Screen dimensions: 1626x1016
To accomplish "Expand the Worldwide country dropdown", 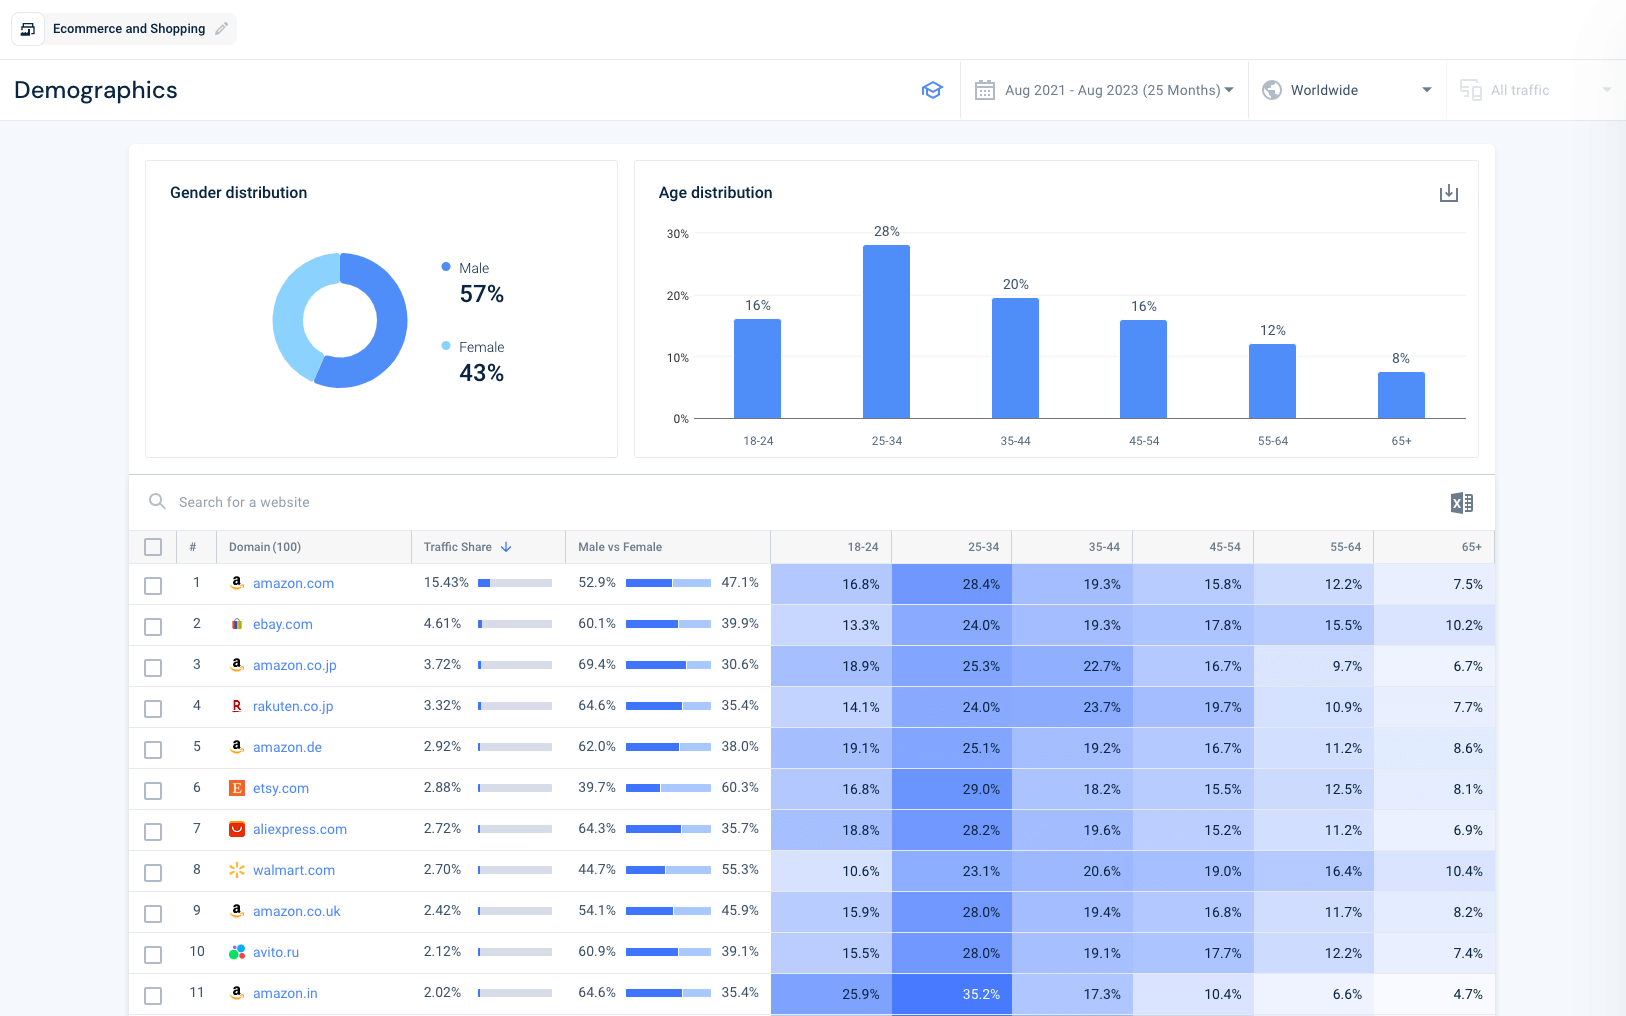I will point(1426,90).
